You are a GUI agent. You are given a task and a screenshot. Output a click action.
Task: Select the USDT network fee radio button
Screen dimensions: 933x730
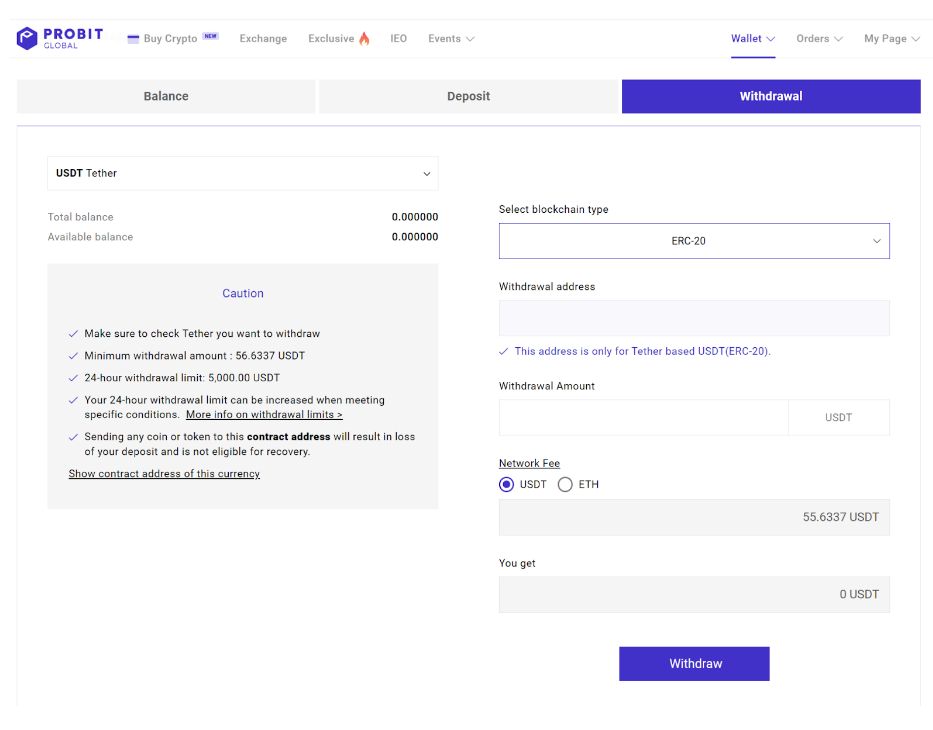(x=506, y=484)
